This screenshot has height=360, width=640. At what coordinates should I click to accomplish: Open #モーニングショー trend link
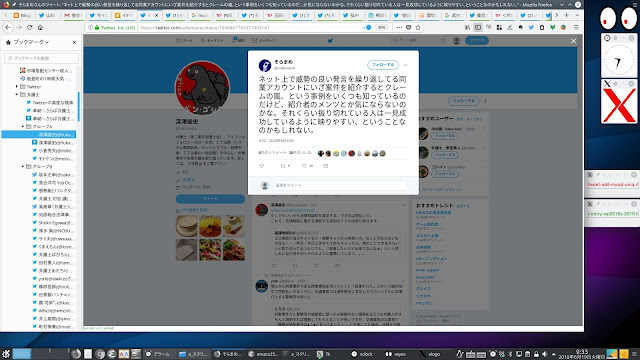click(431, 258)
